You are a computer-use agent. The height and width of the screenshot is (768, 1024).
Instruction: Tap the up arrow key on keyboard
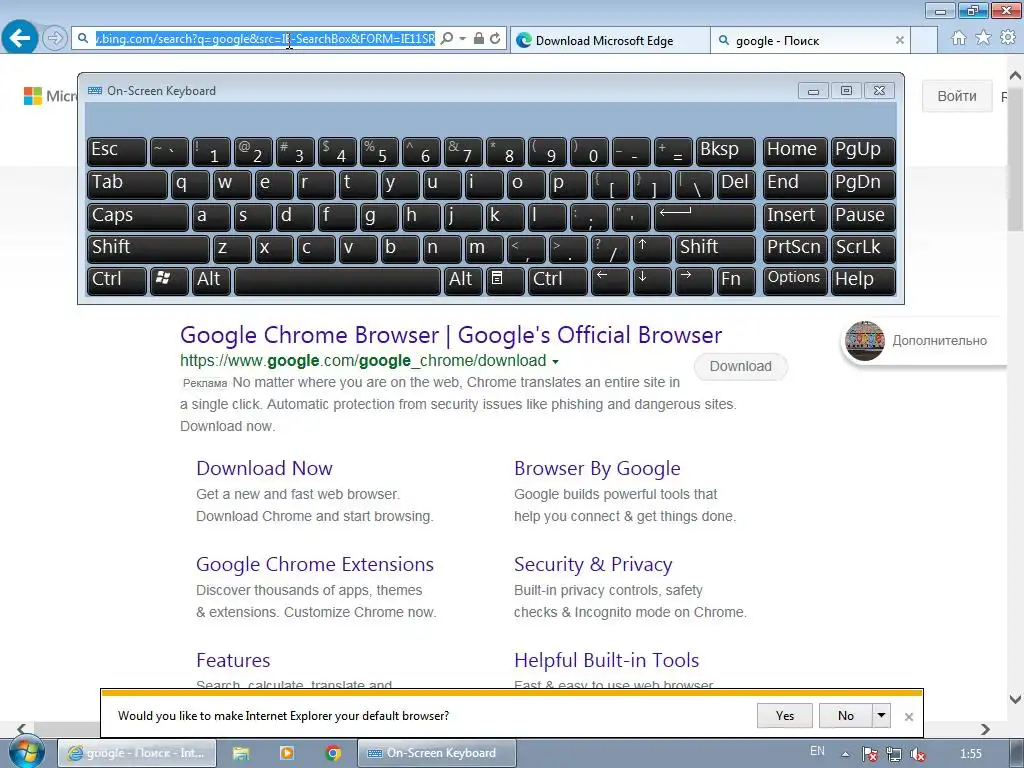click(x=652, y=249)
